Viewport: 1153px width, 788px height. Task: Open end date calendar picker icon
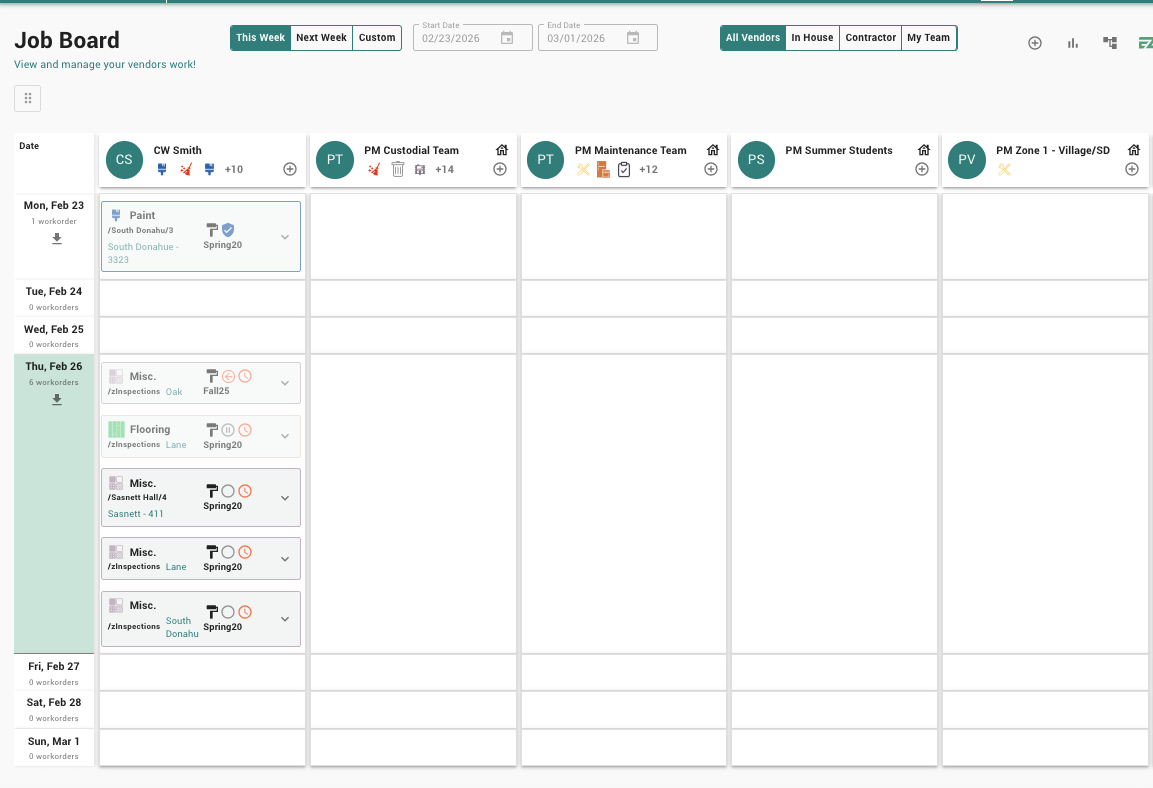tap(632, 37)
